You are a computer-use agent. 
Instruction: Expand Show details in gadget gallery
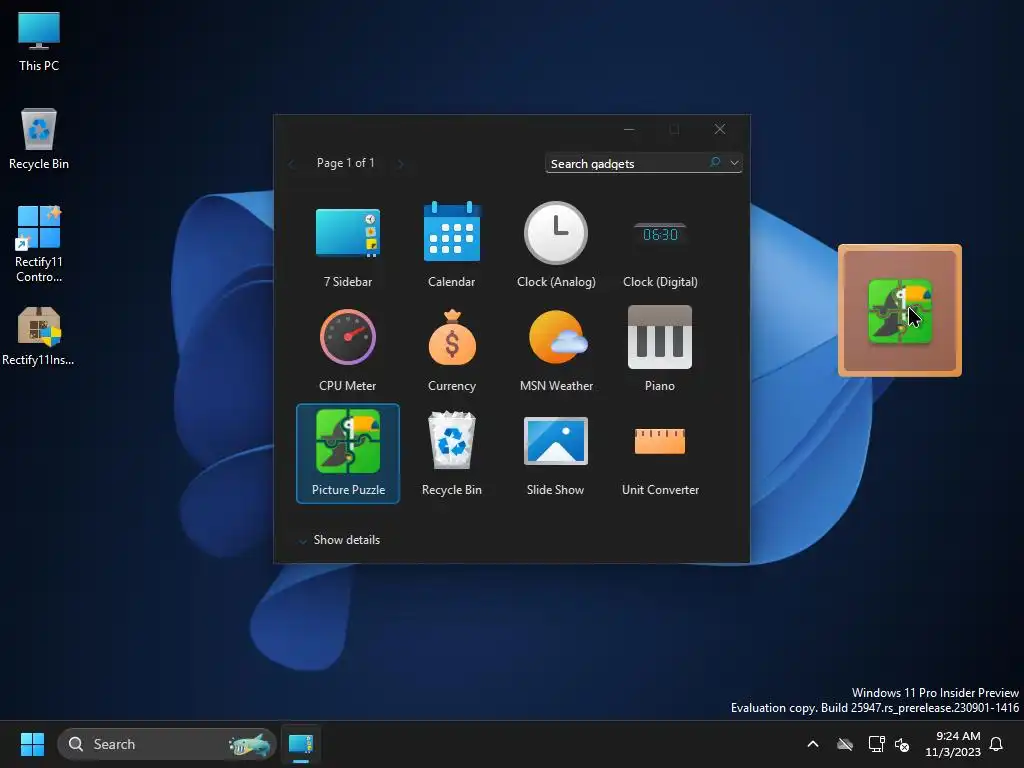(339, 540)
